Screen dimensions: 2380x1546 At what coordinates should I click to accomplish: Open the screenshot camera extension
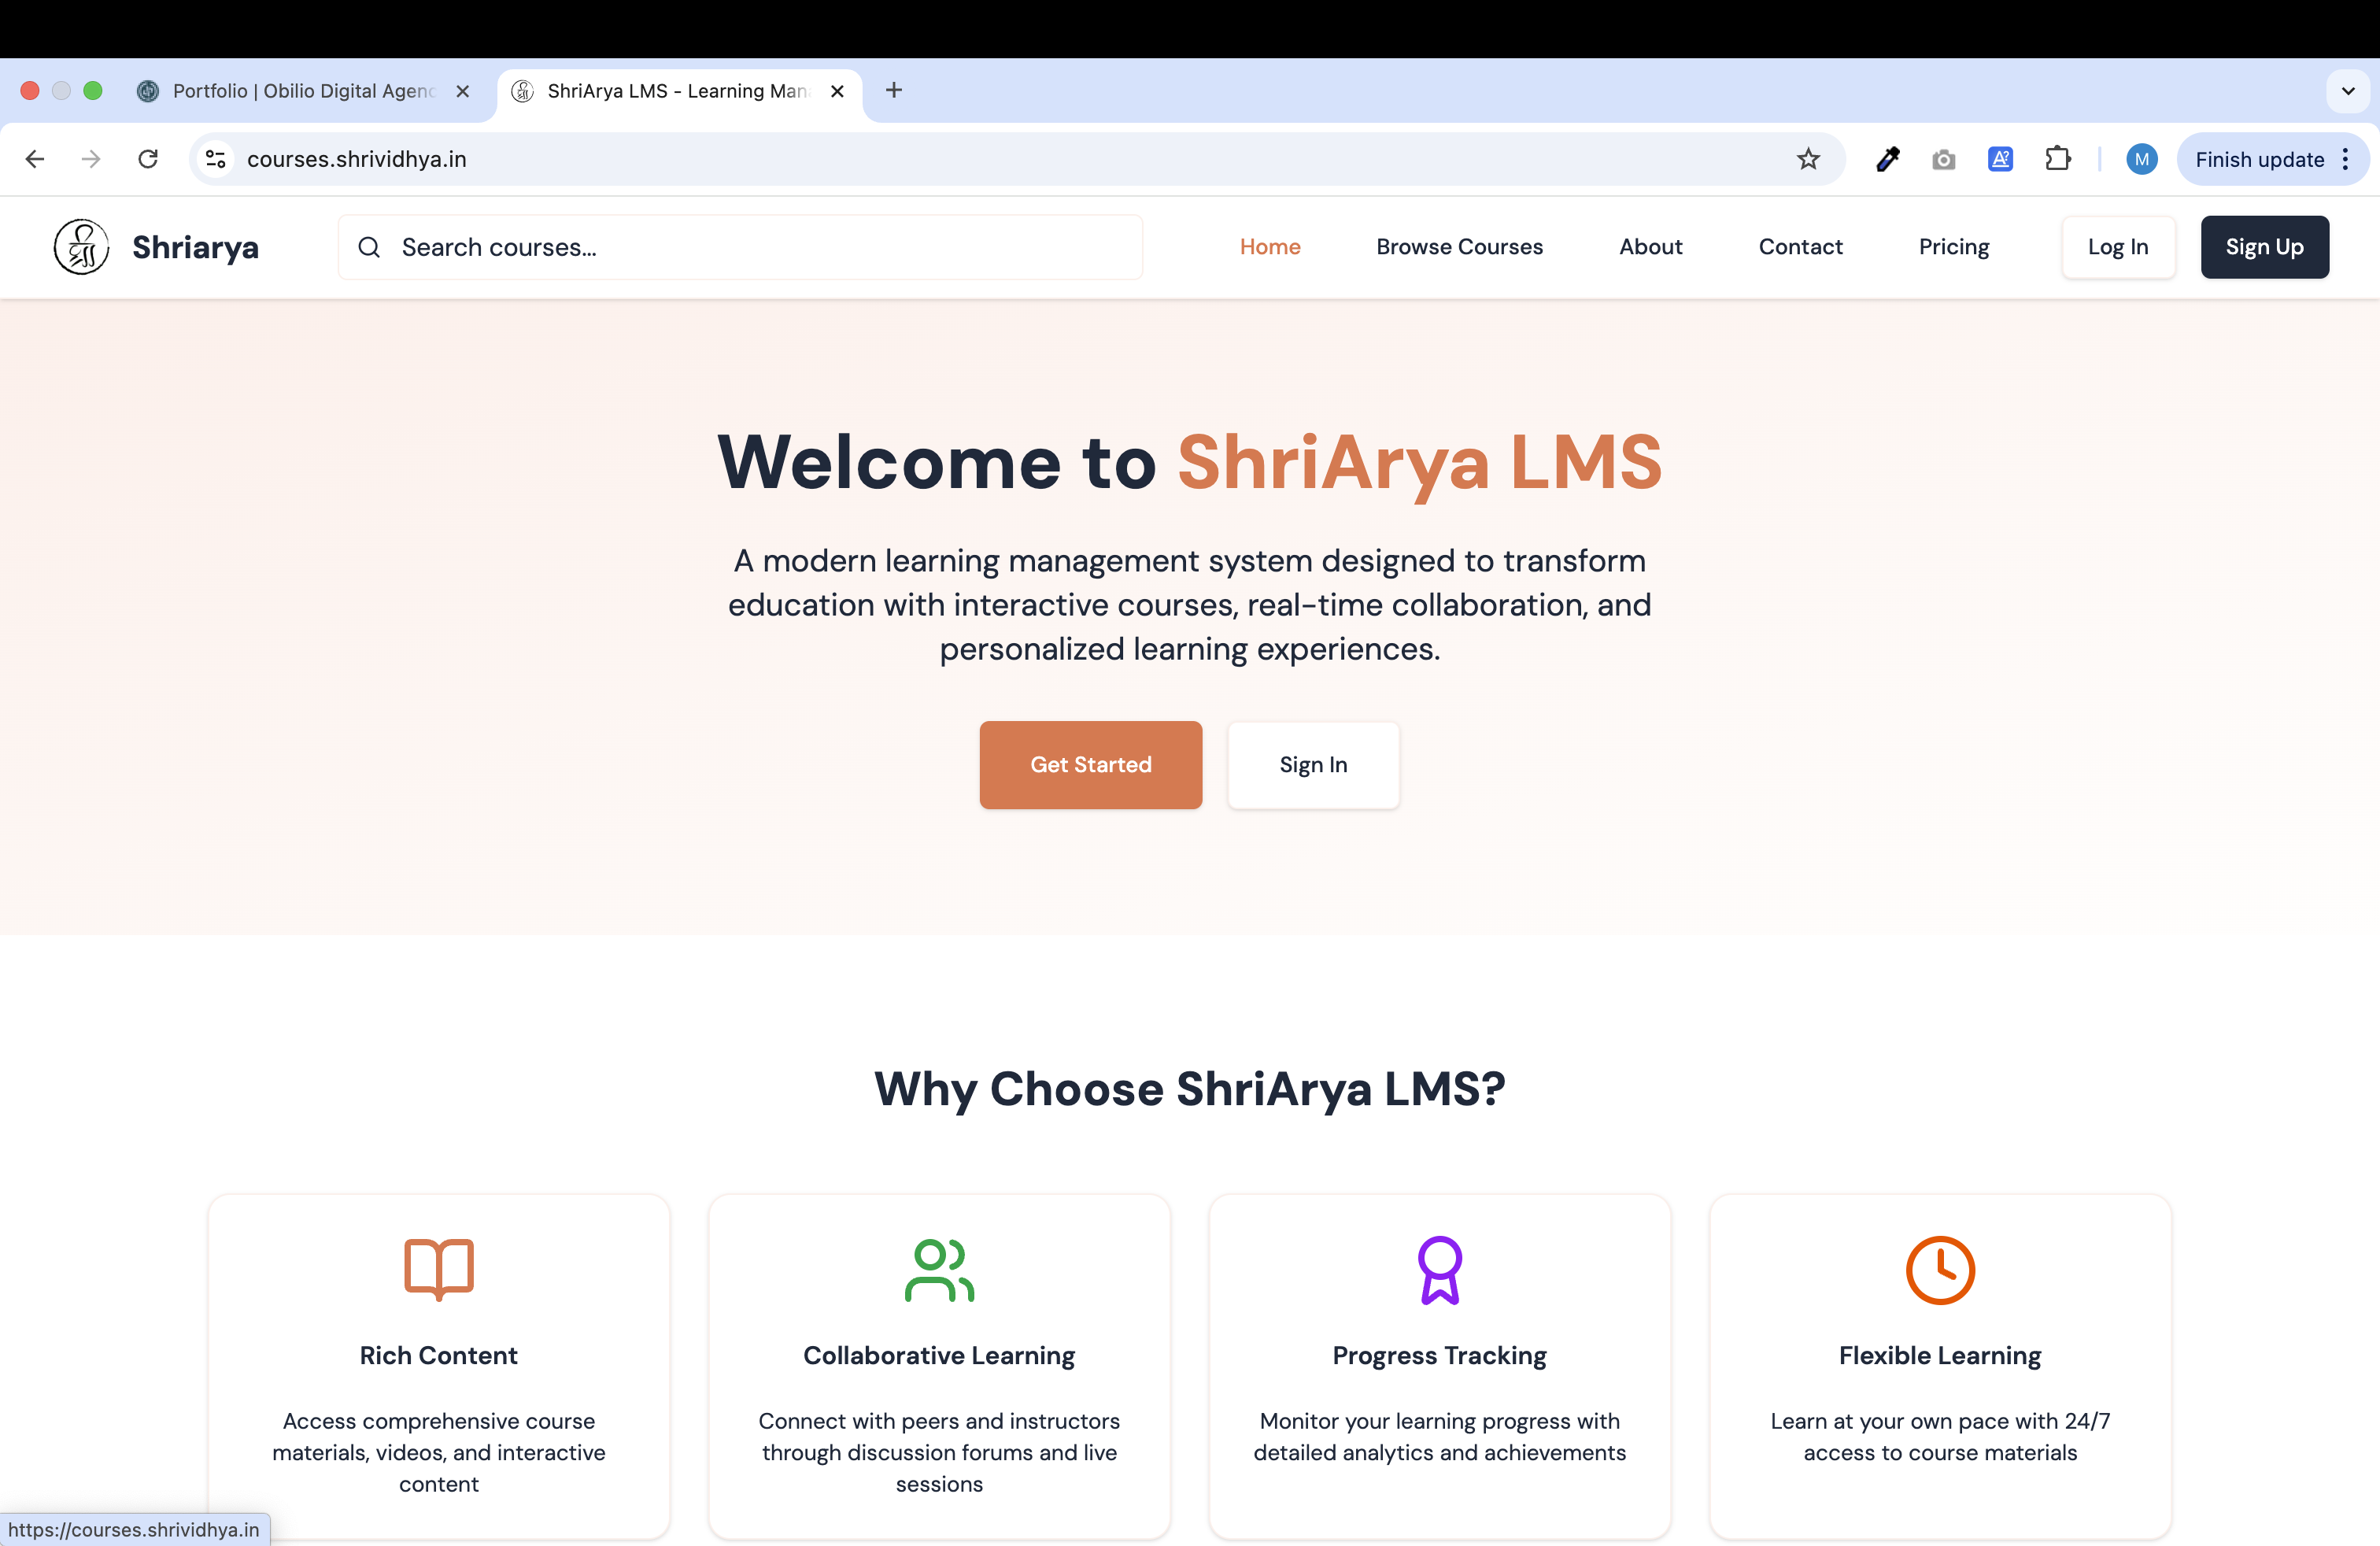(1943, 159)
